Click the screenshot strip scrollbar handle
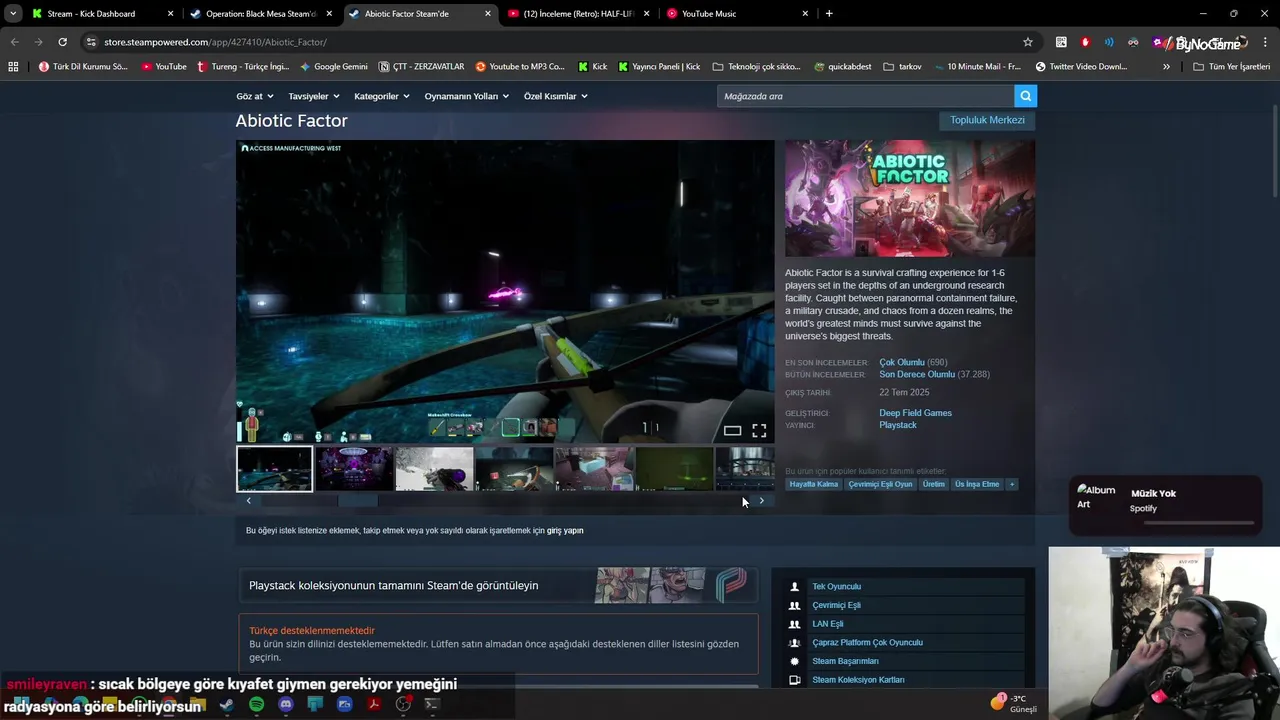This screenshot has width=1280, height=720. coord(358,501)
